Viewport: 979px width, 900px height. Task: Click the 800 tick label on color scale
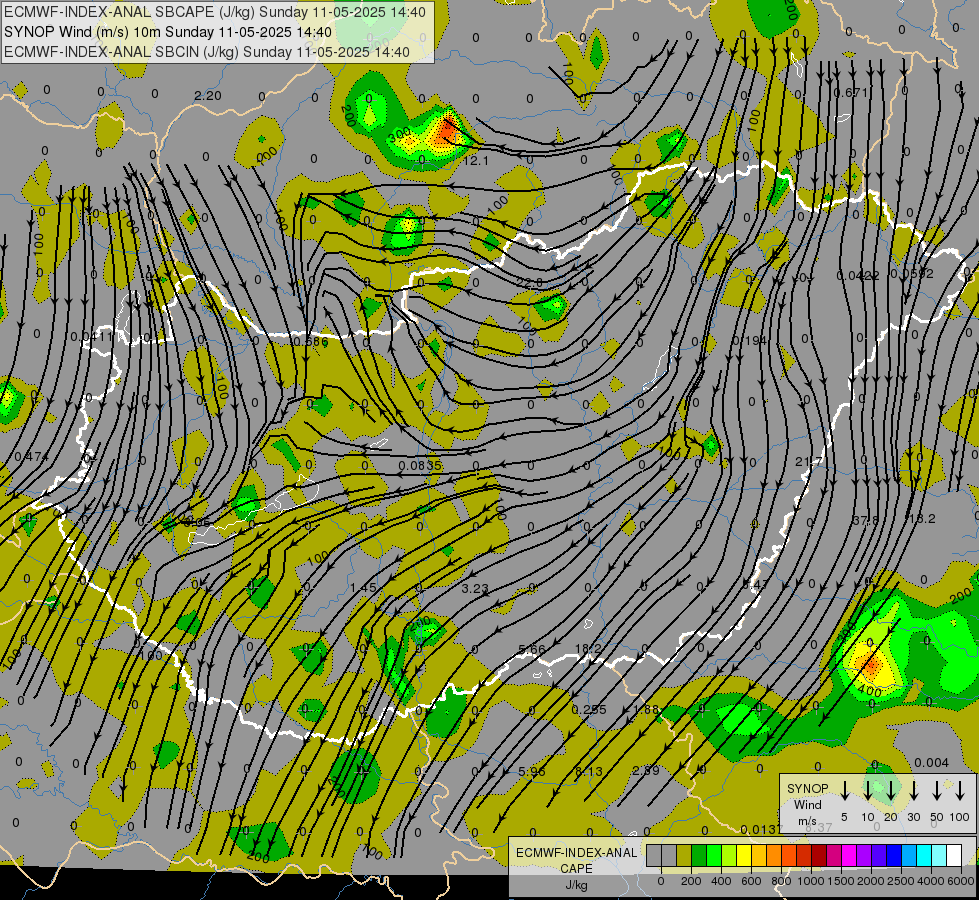[781, 881]
